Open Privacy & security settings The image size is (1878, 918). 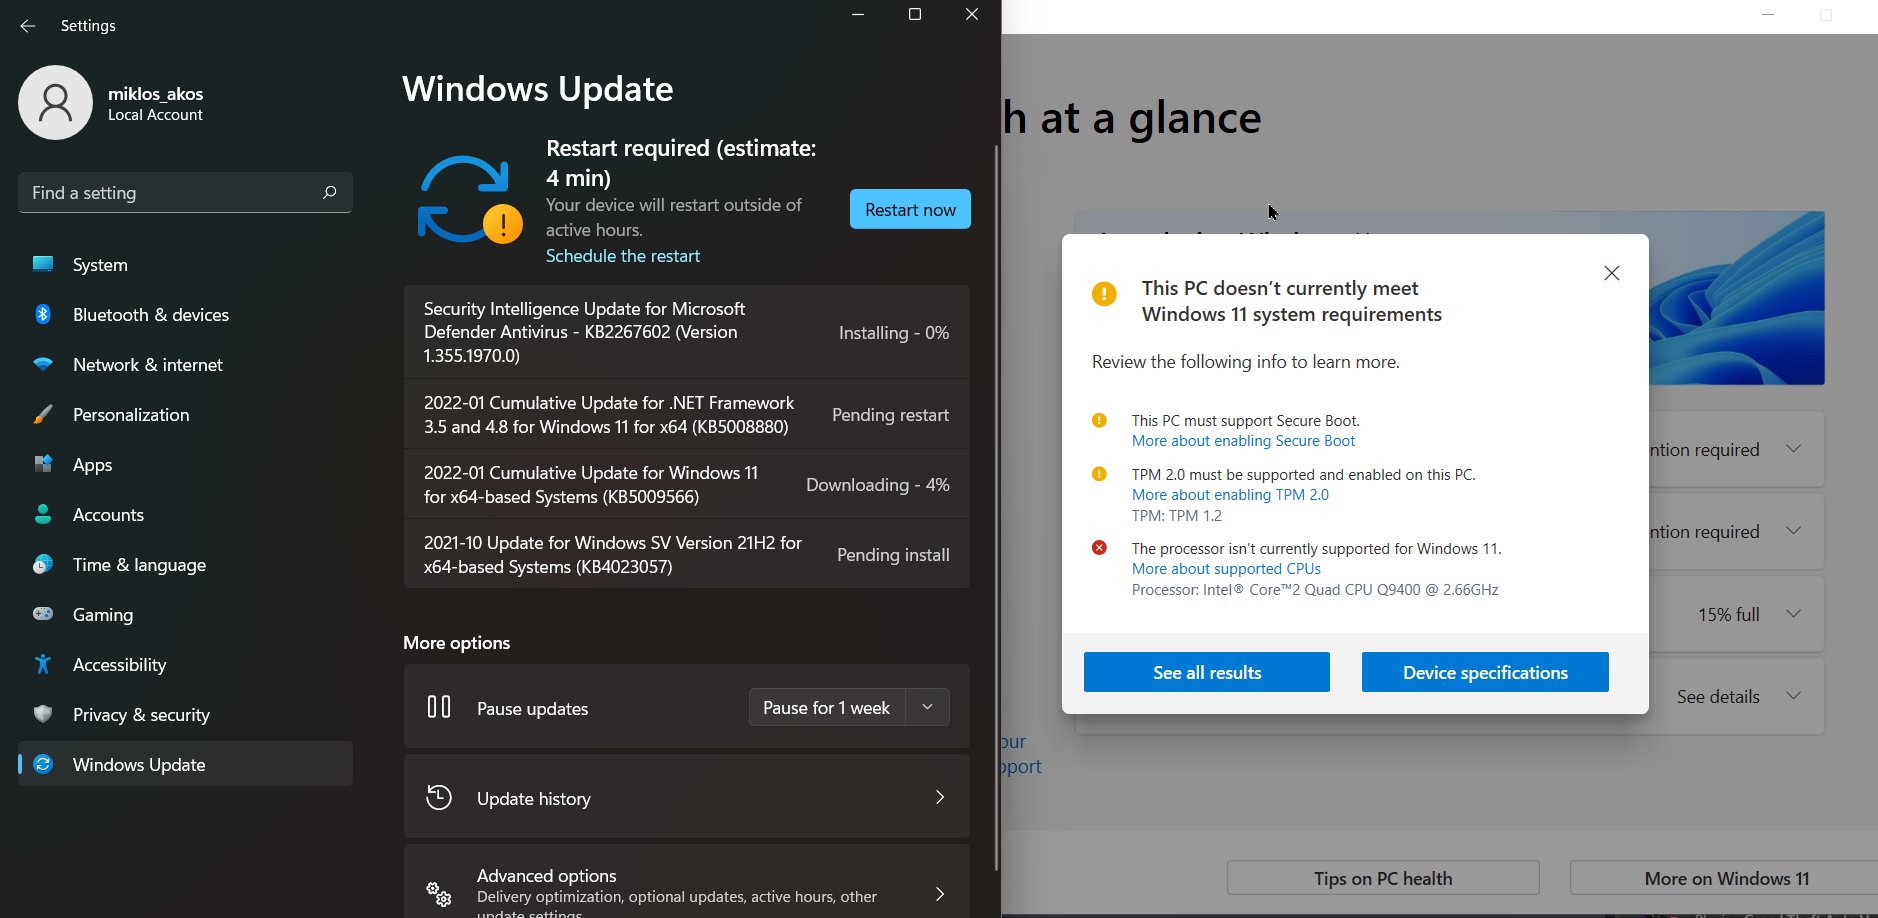pyautogui.click(x=185, y=714)
